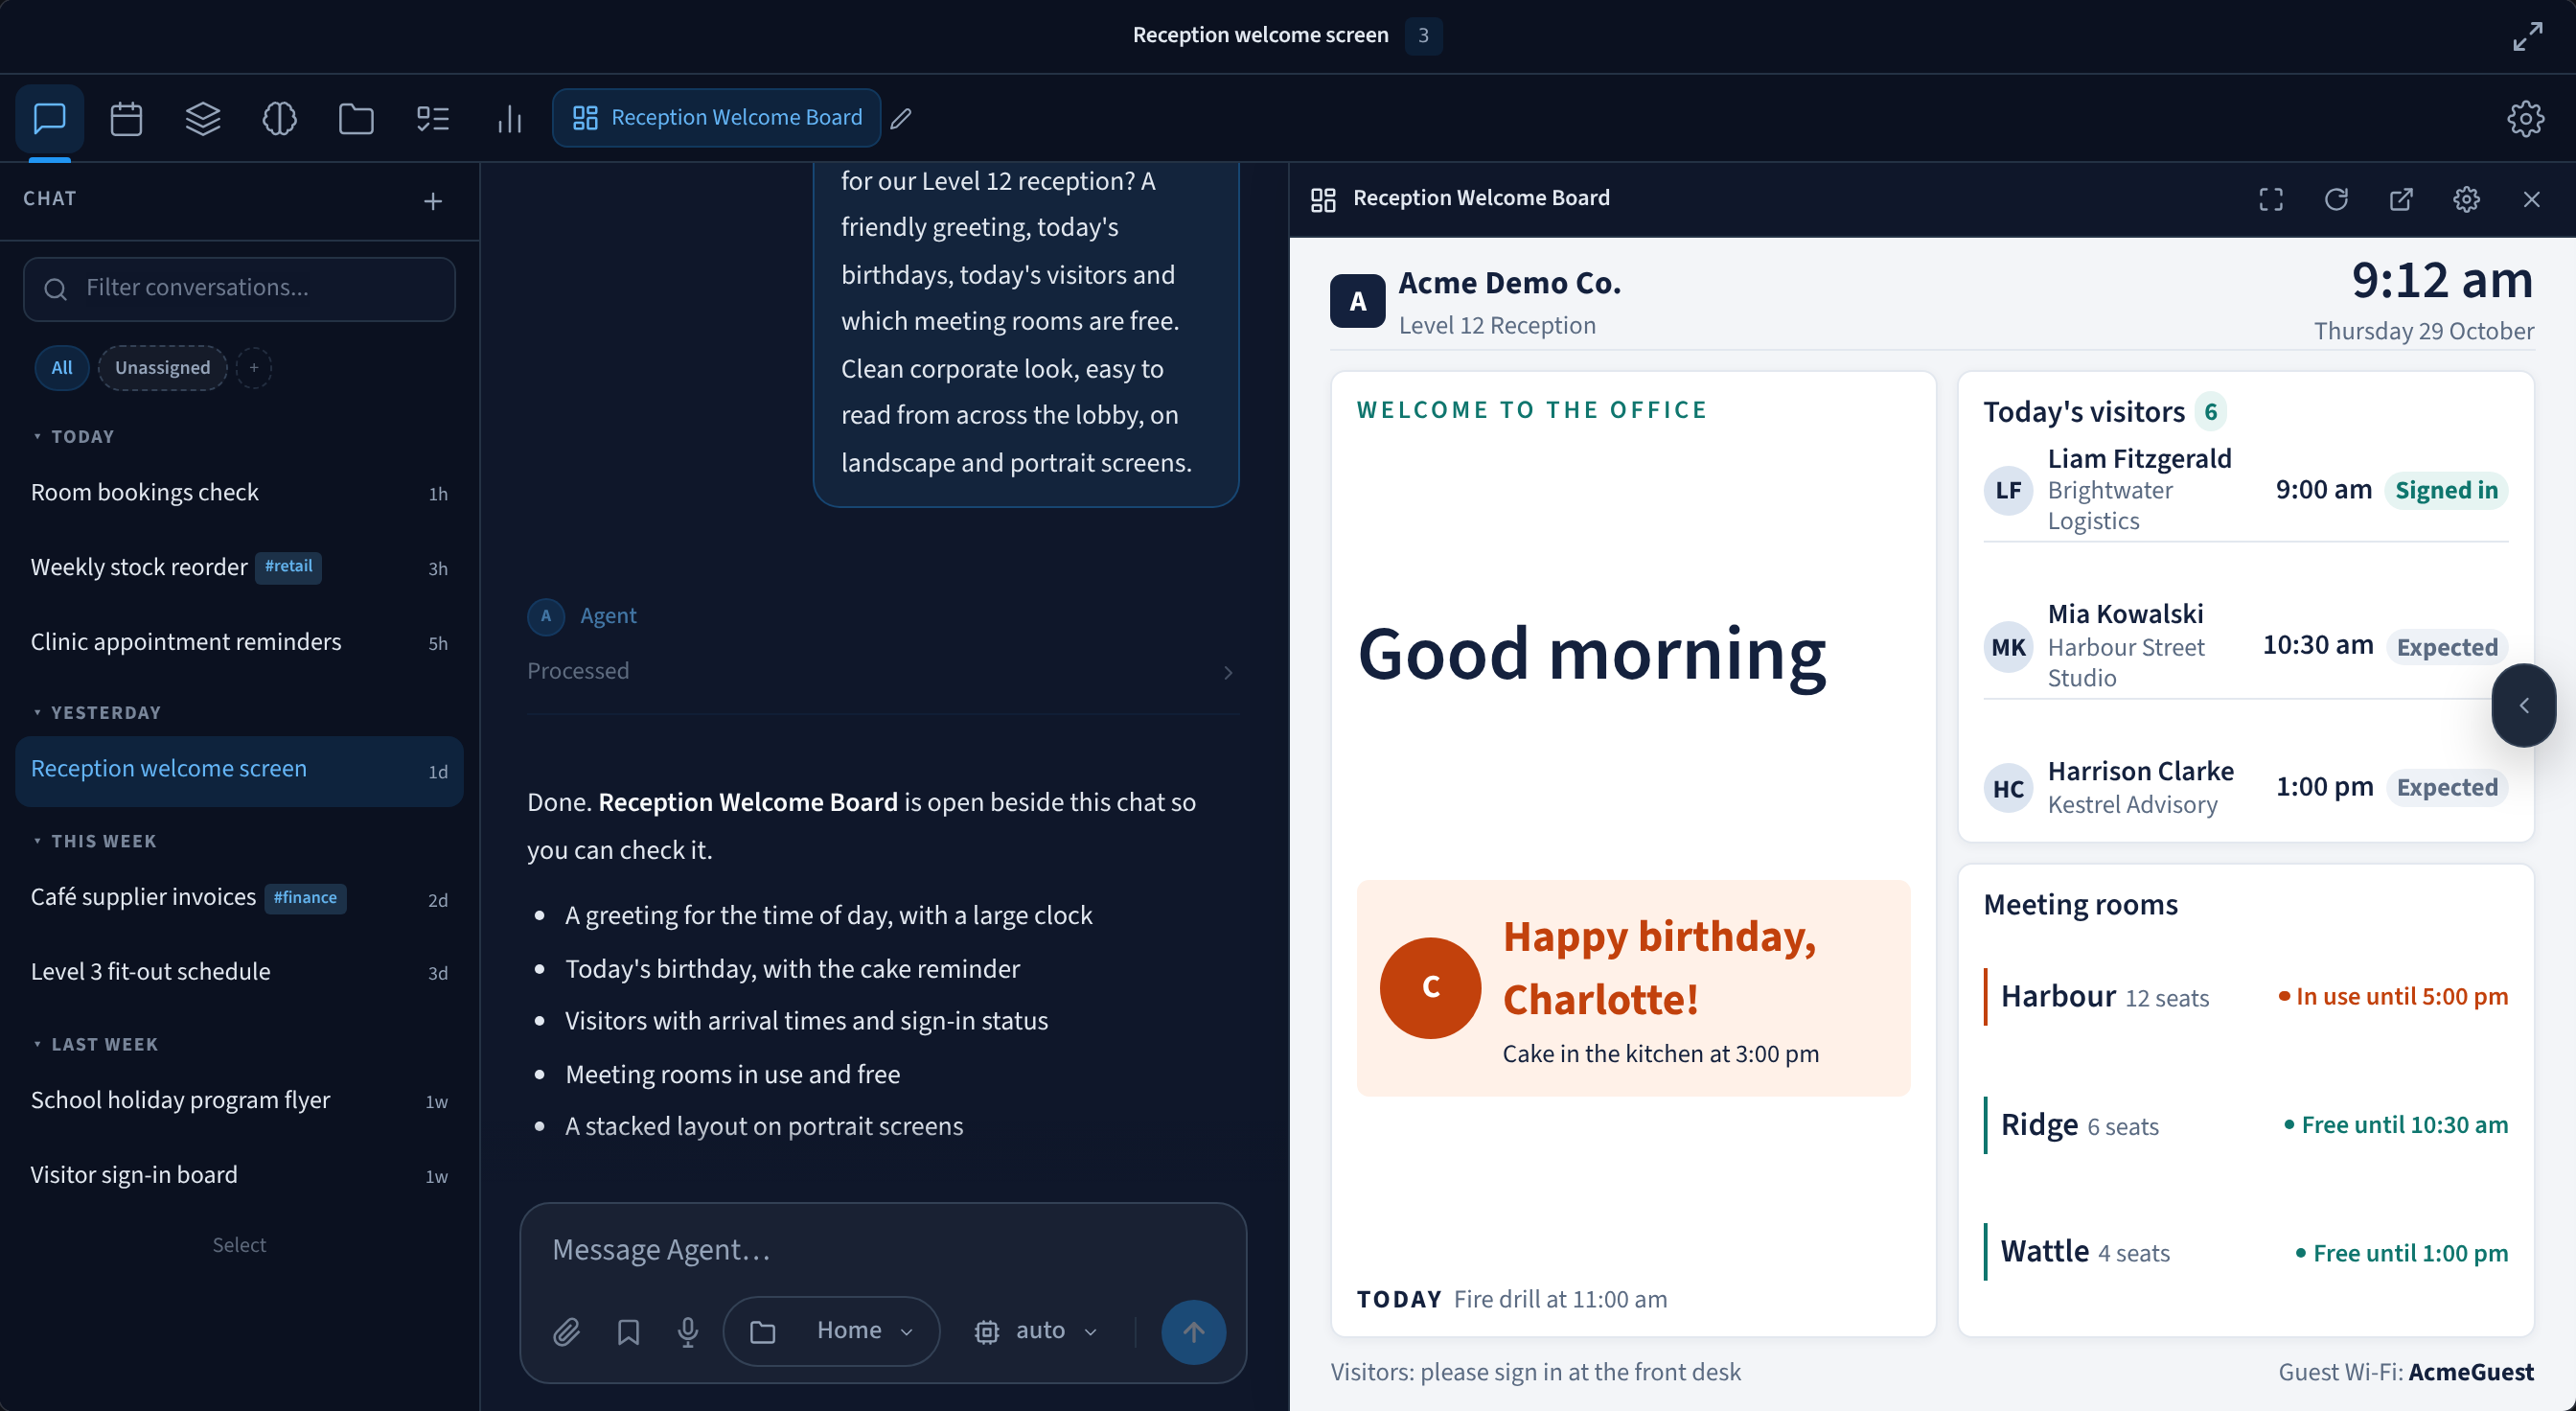This screenshot has width=2576, height=1411.
Task: Collapse the LAST WEEK conversation group
Action: tap(95, 1044)
